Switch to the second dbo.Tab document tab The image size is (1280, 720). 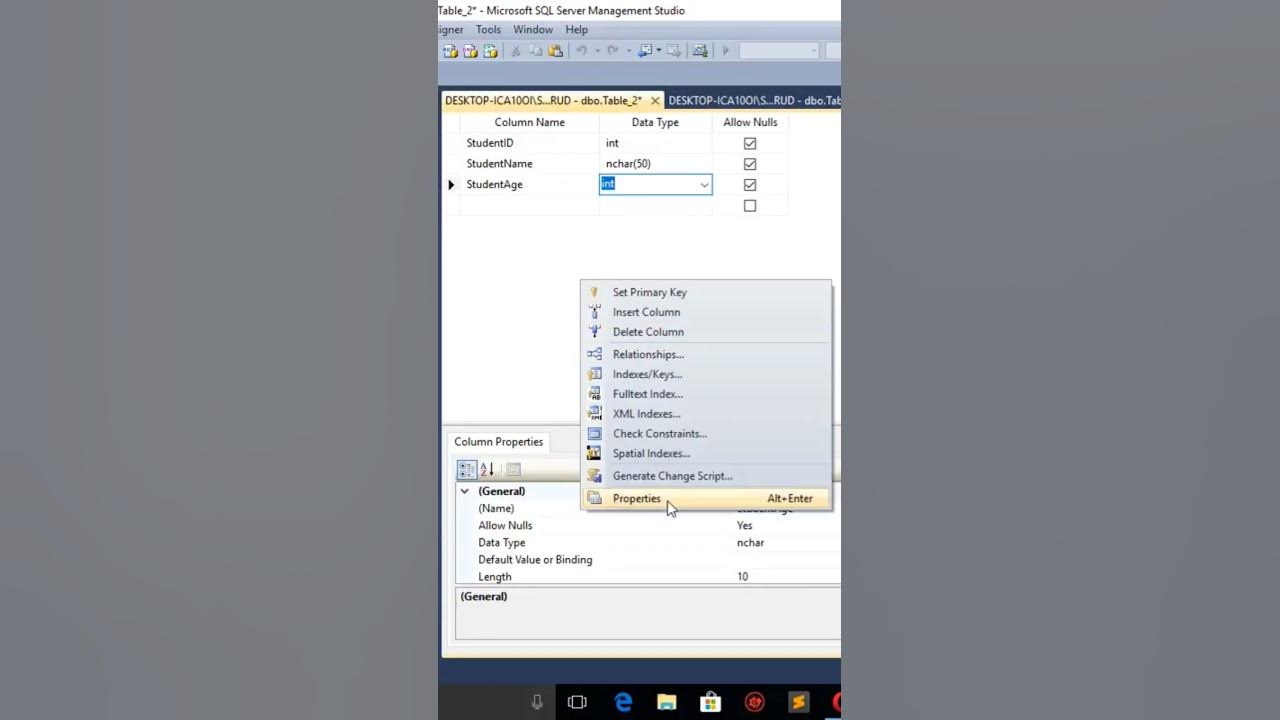[x=753, y=101]
